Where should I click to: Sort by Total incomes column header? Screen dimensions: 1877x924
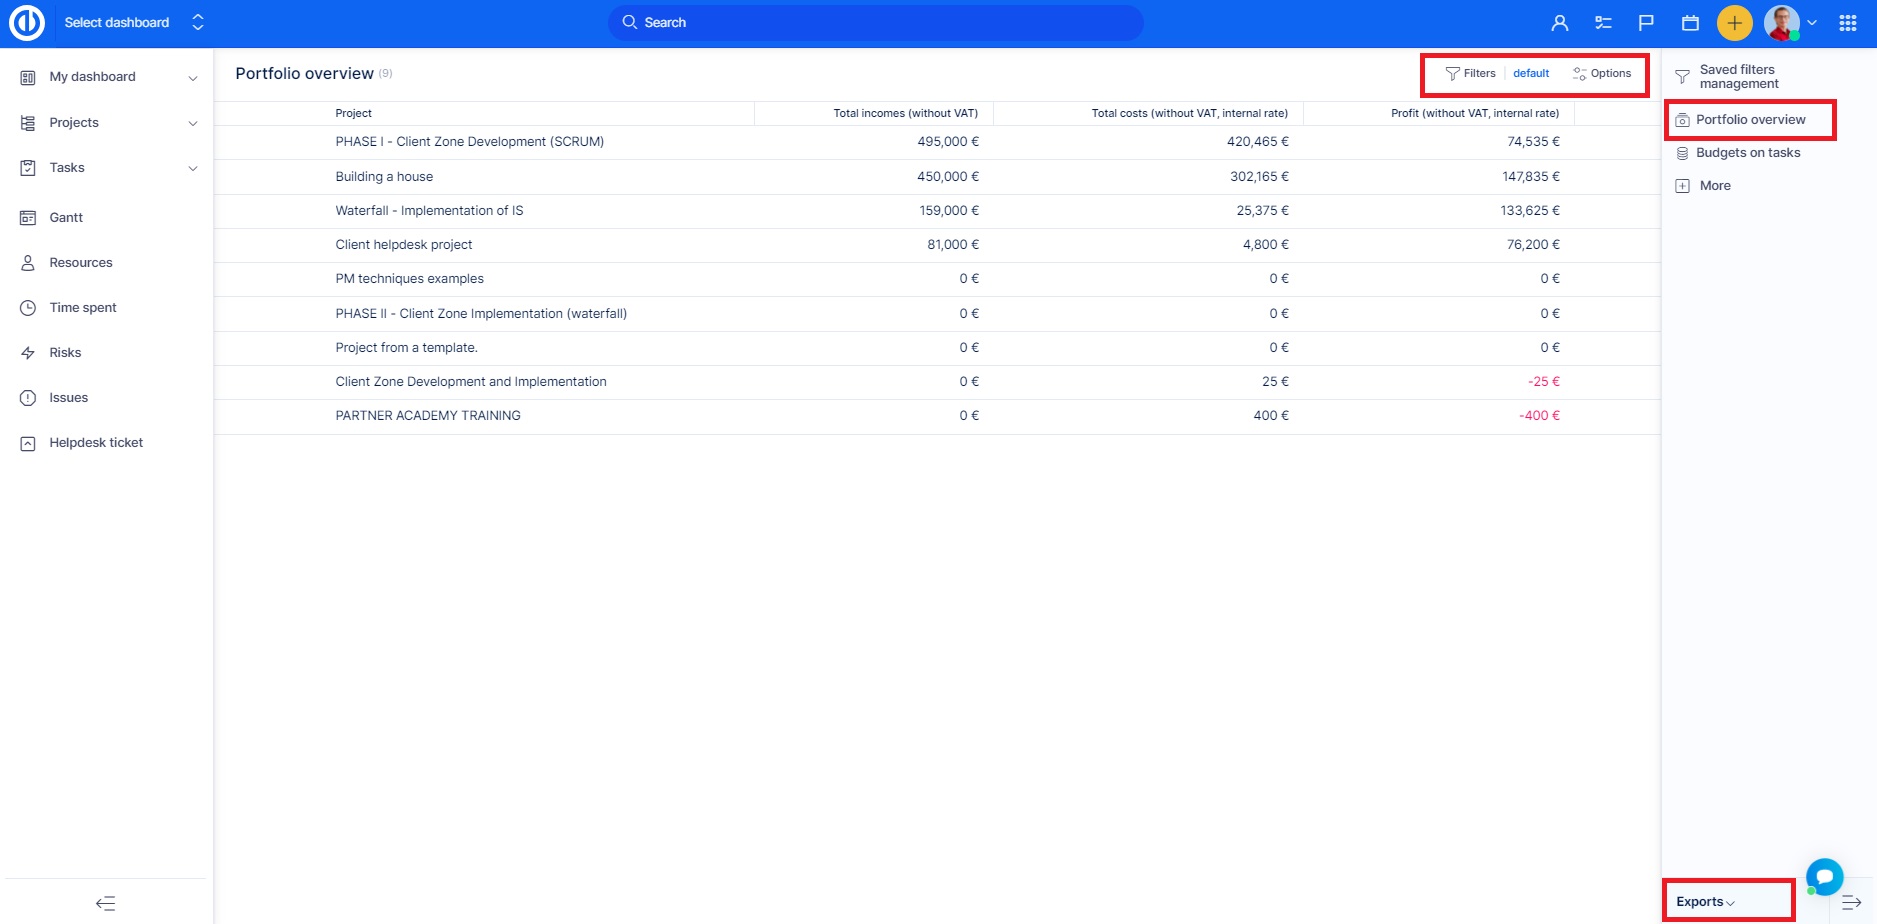[x=905, y=114]
